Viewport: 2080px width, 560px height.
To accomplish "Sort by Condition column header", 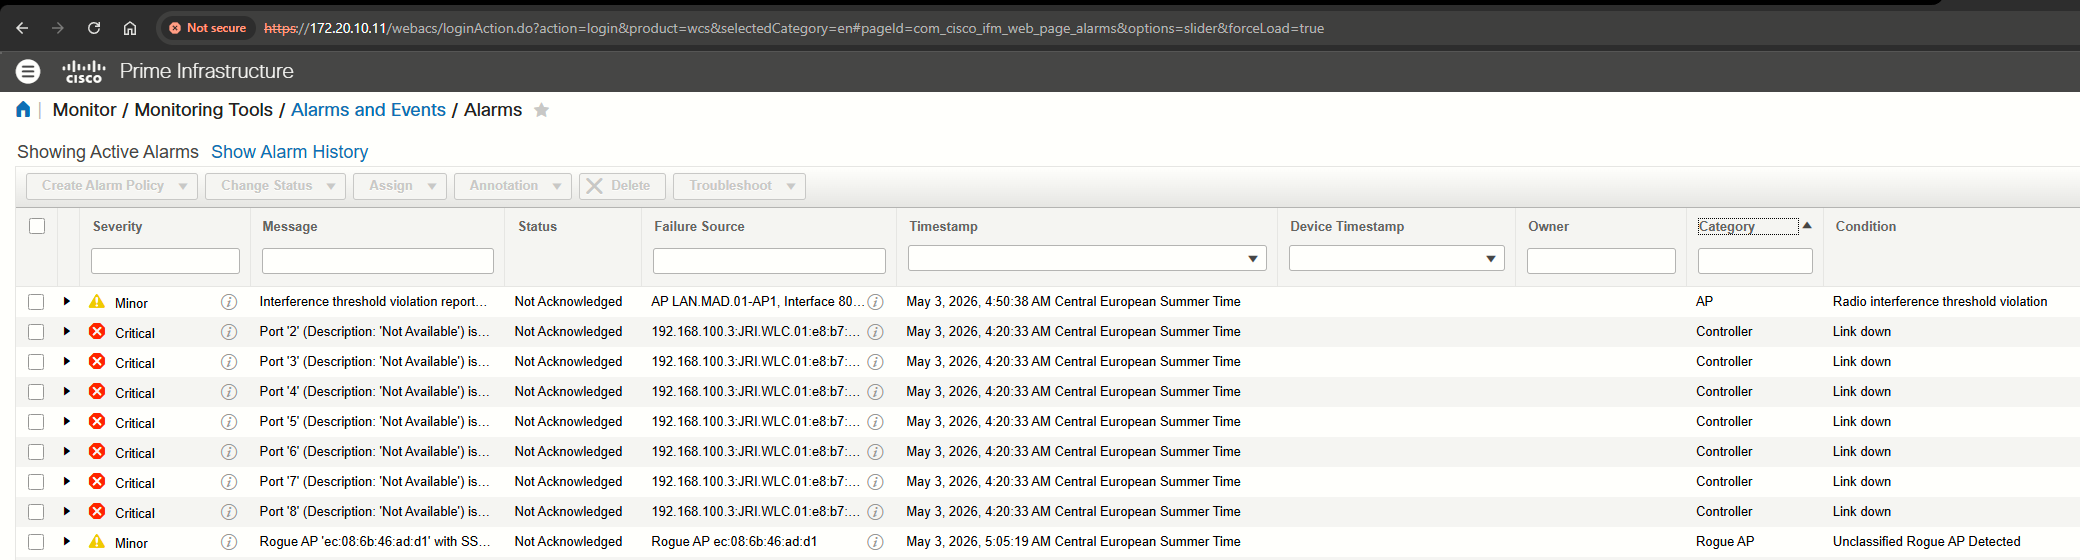I will tap(1865, 227).
